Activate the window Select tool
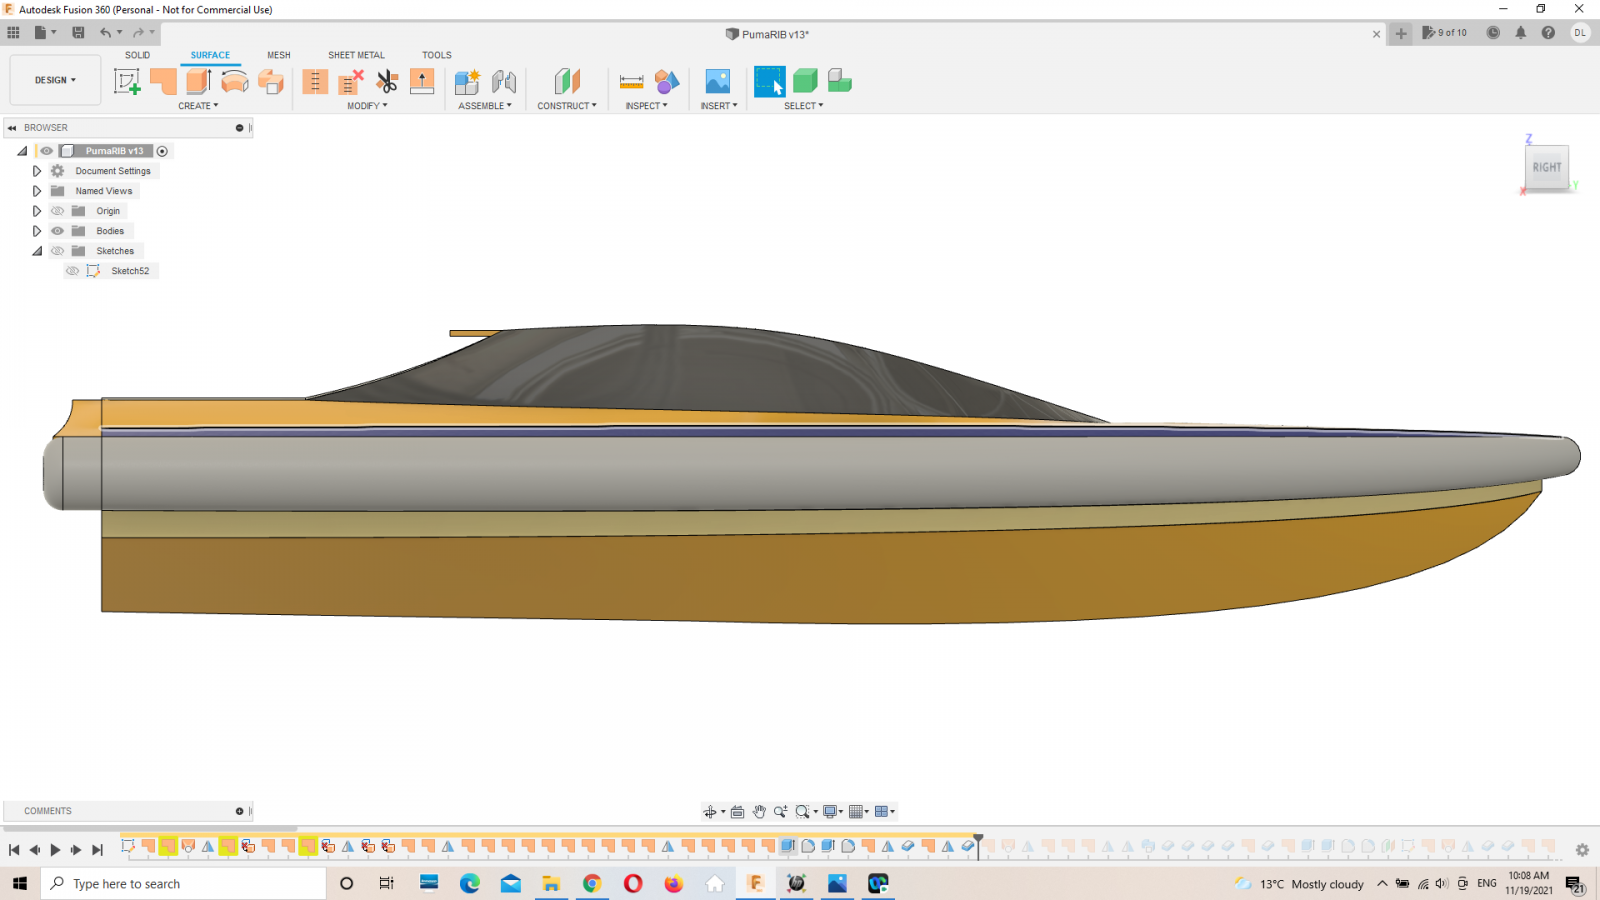This screenshot has height=900, width=1600. click(769, 81)
